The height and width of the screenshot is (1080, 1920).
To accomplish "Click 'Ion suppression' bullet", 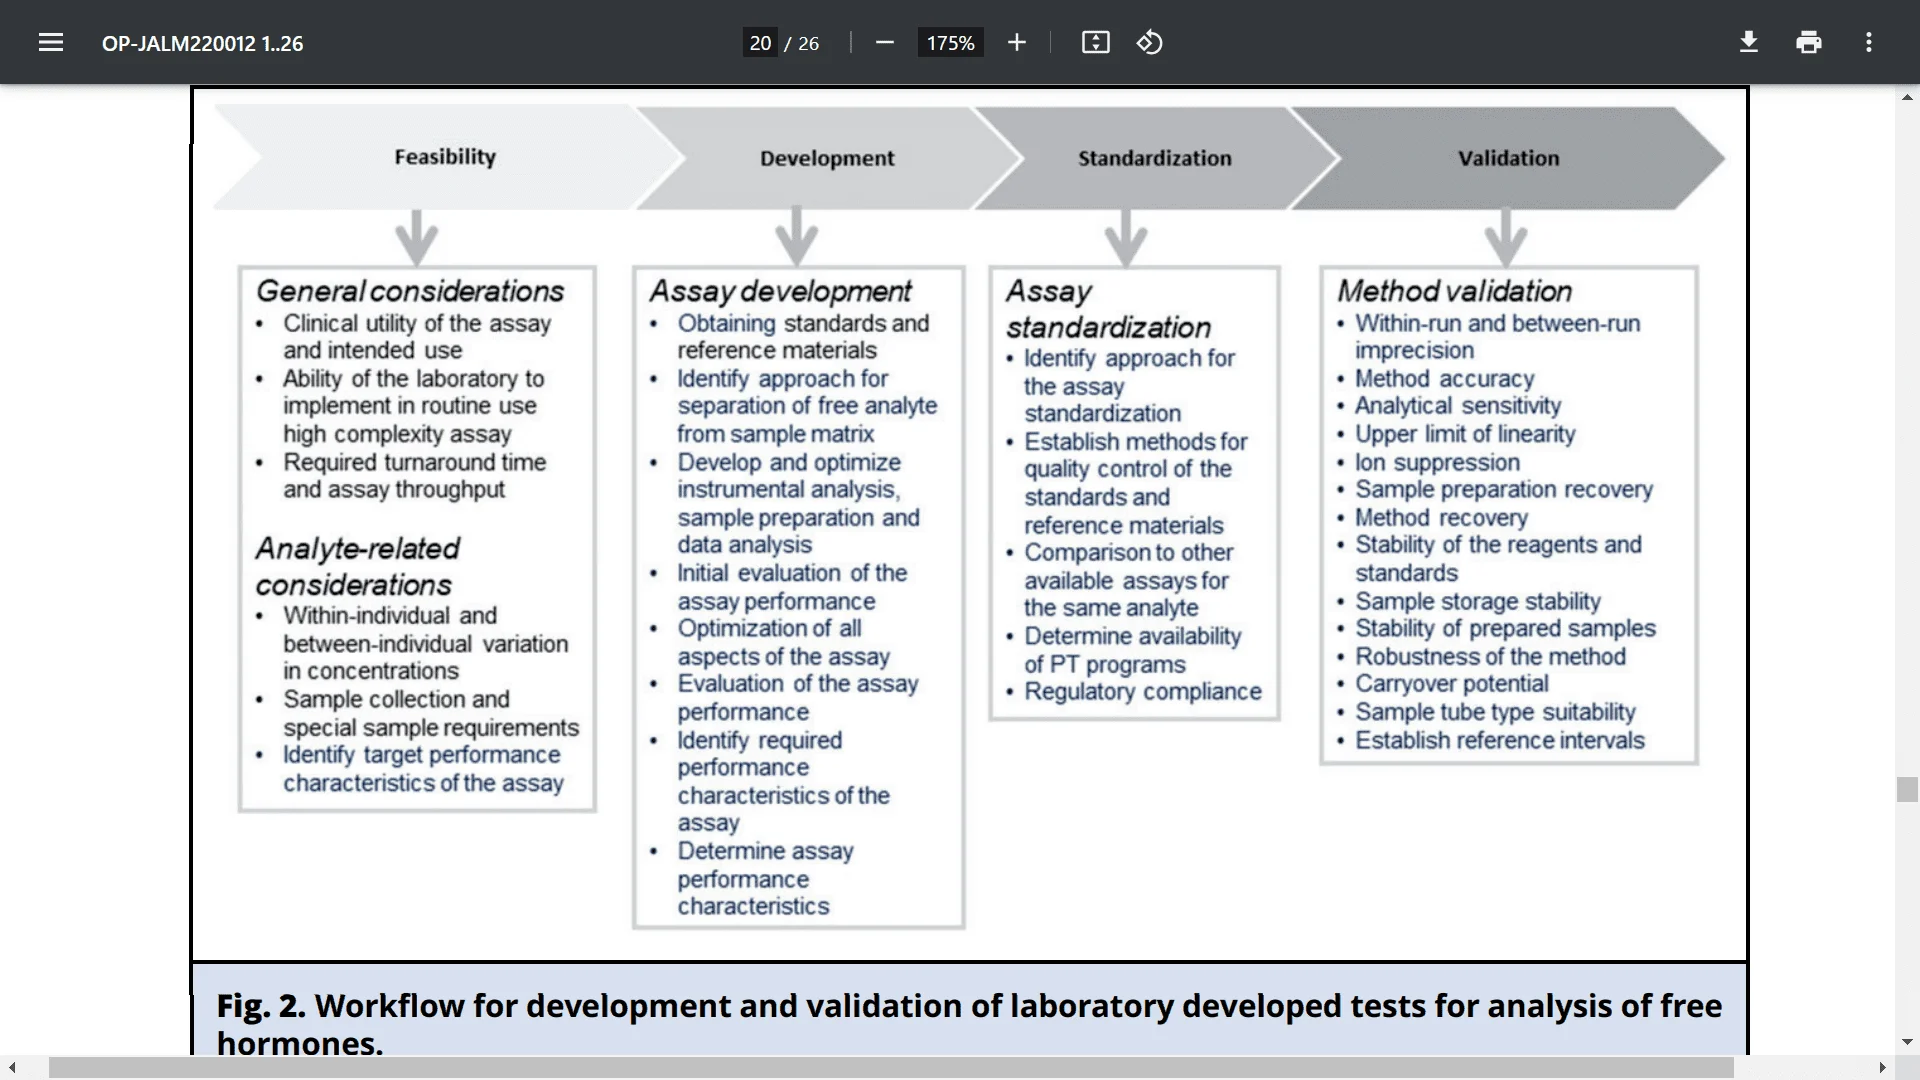I will pos(1437,463).
